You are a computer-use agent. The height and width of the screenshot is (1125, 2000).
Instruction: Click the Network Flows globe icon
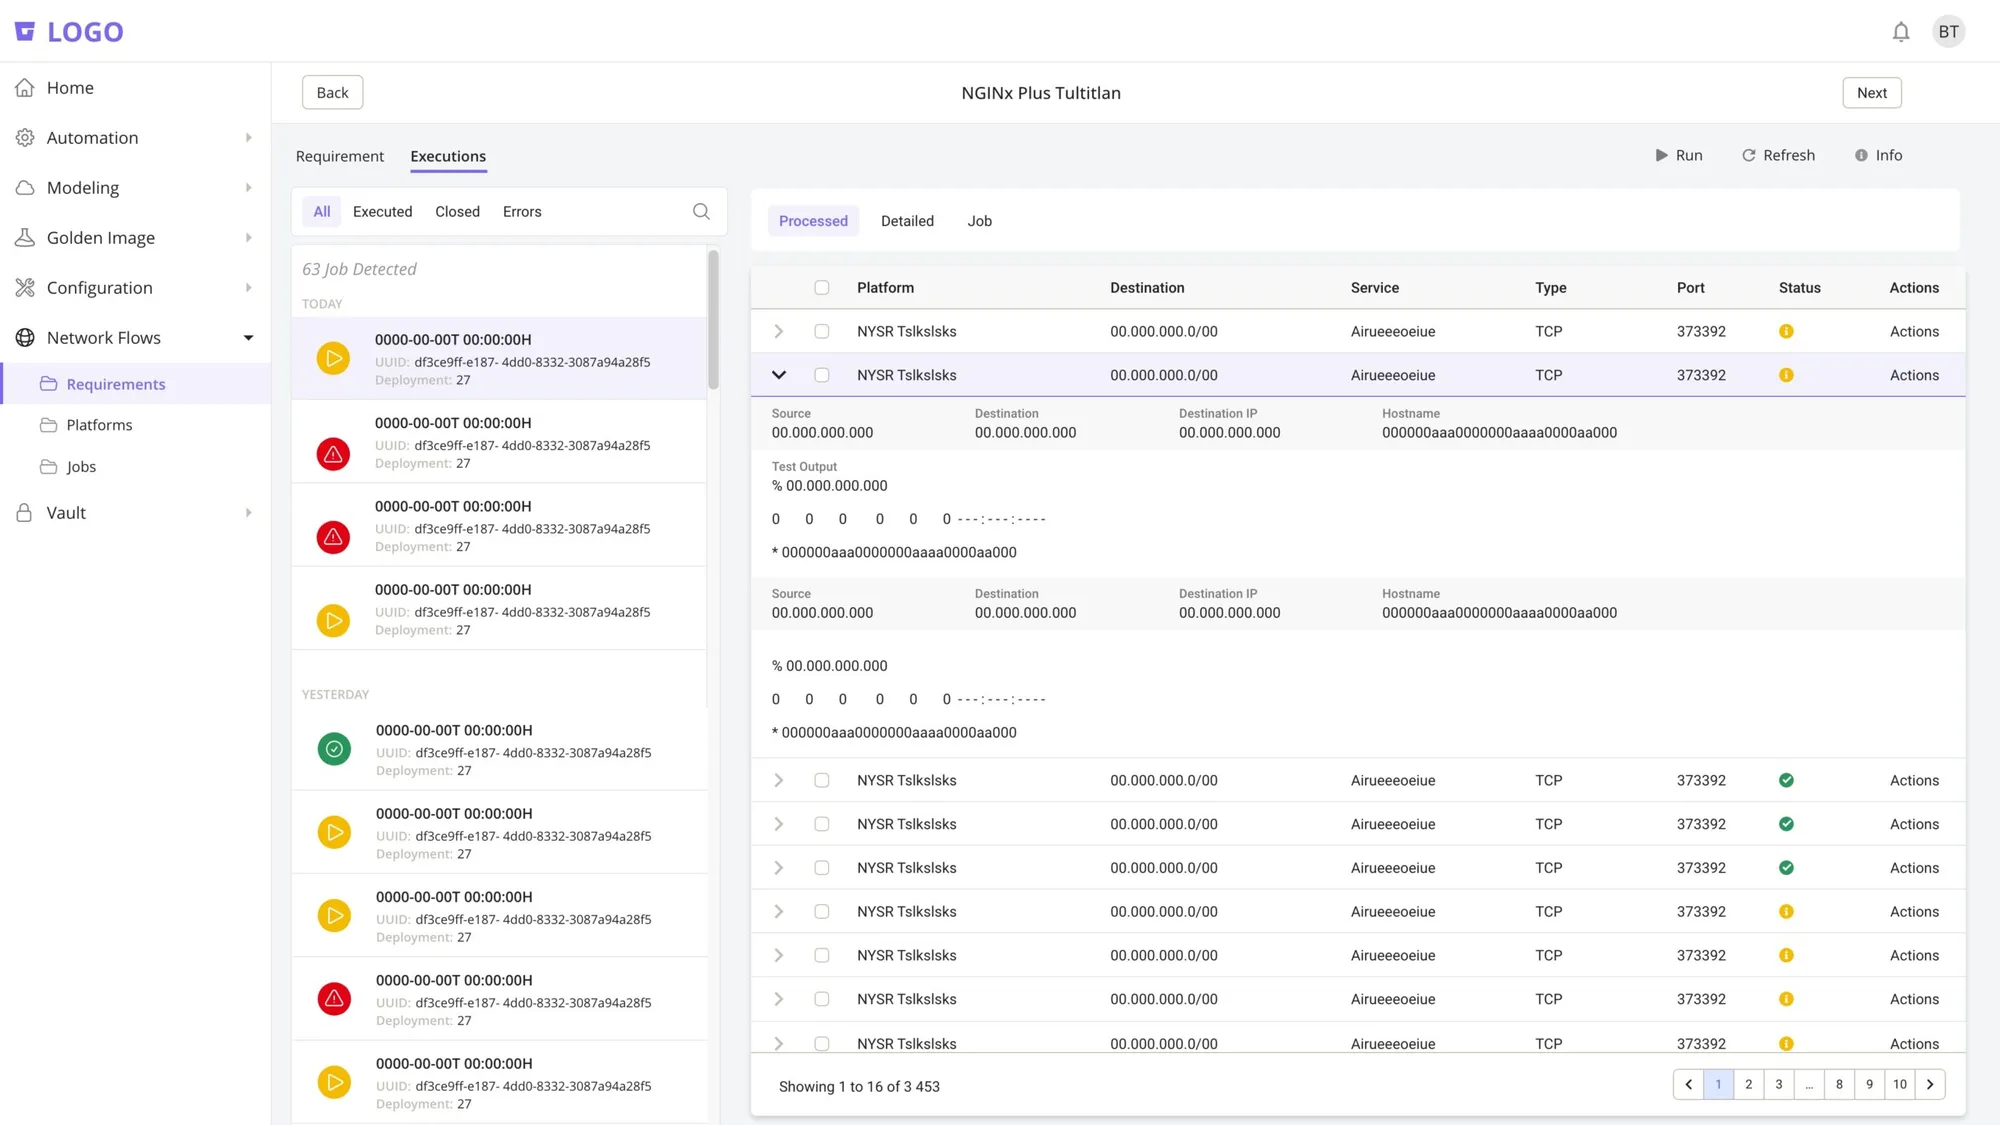tap(25, 338)
